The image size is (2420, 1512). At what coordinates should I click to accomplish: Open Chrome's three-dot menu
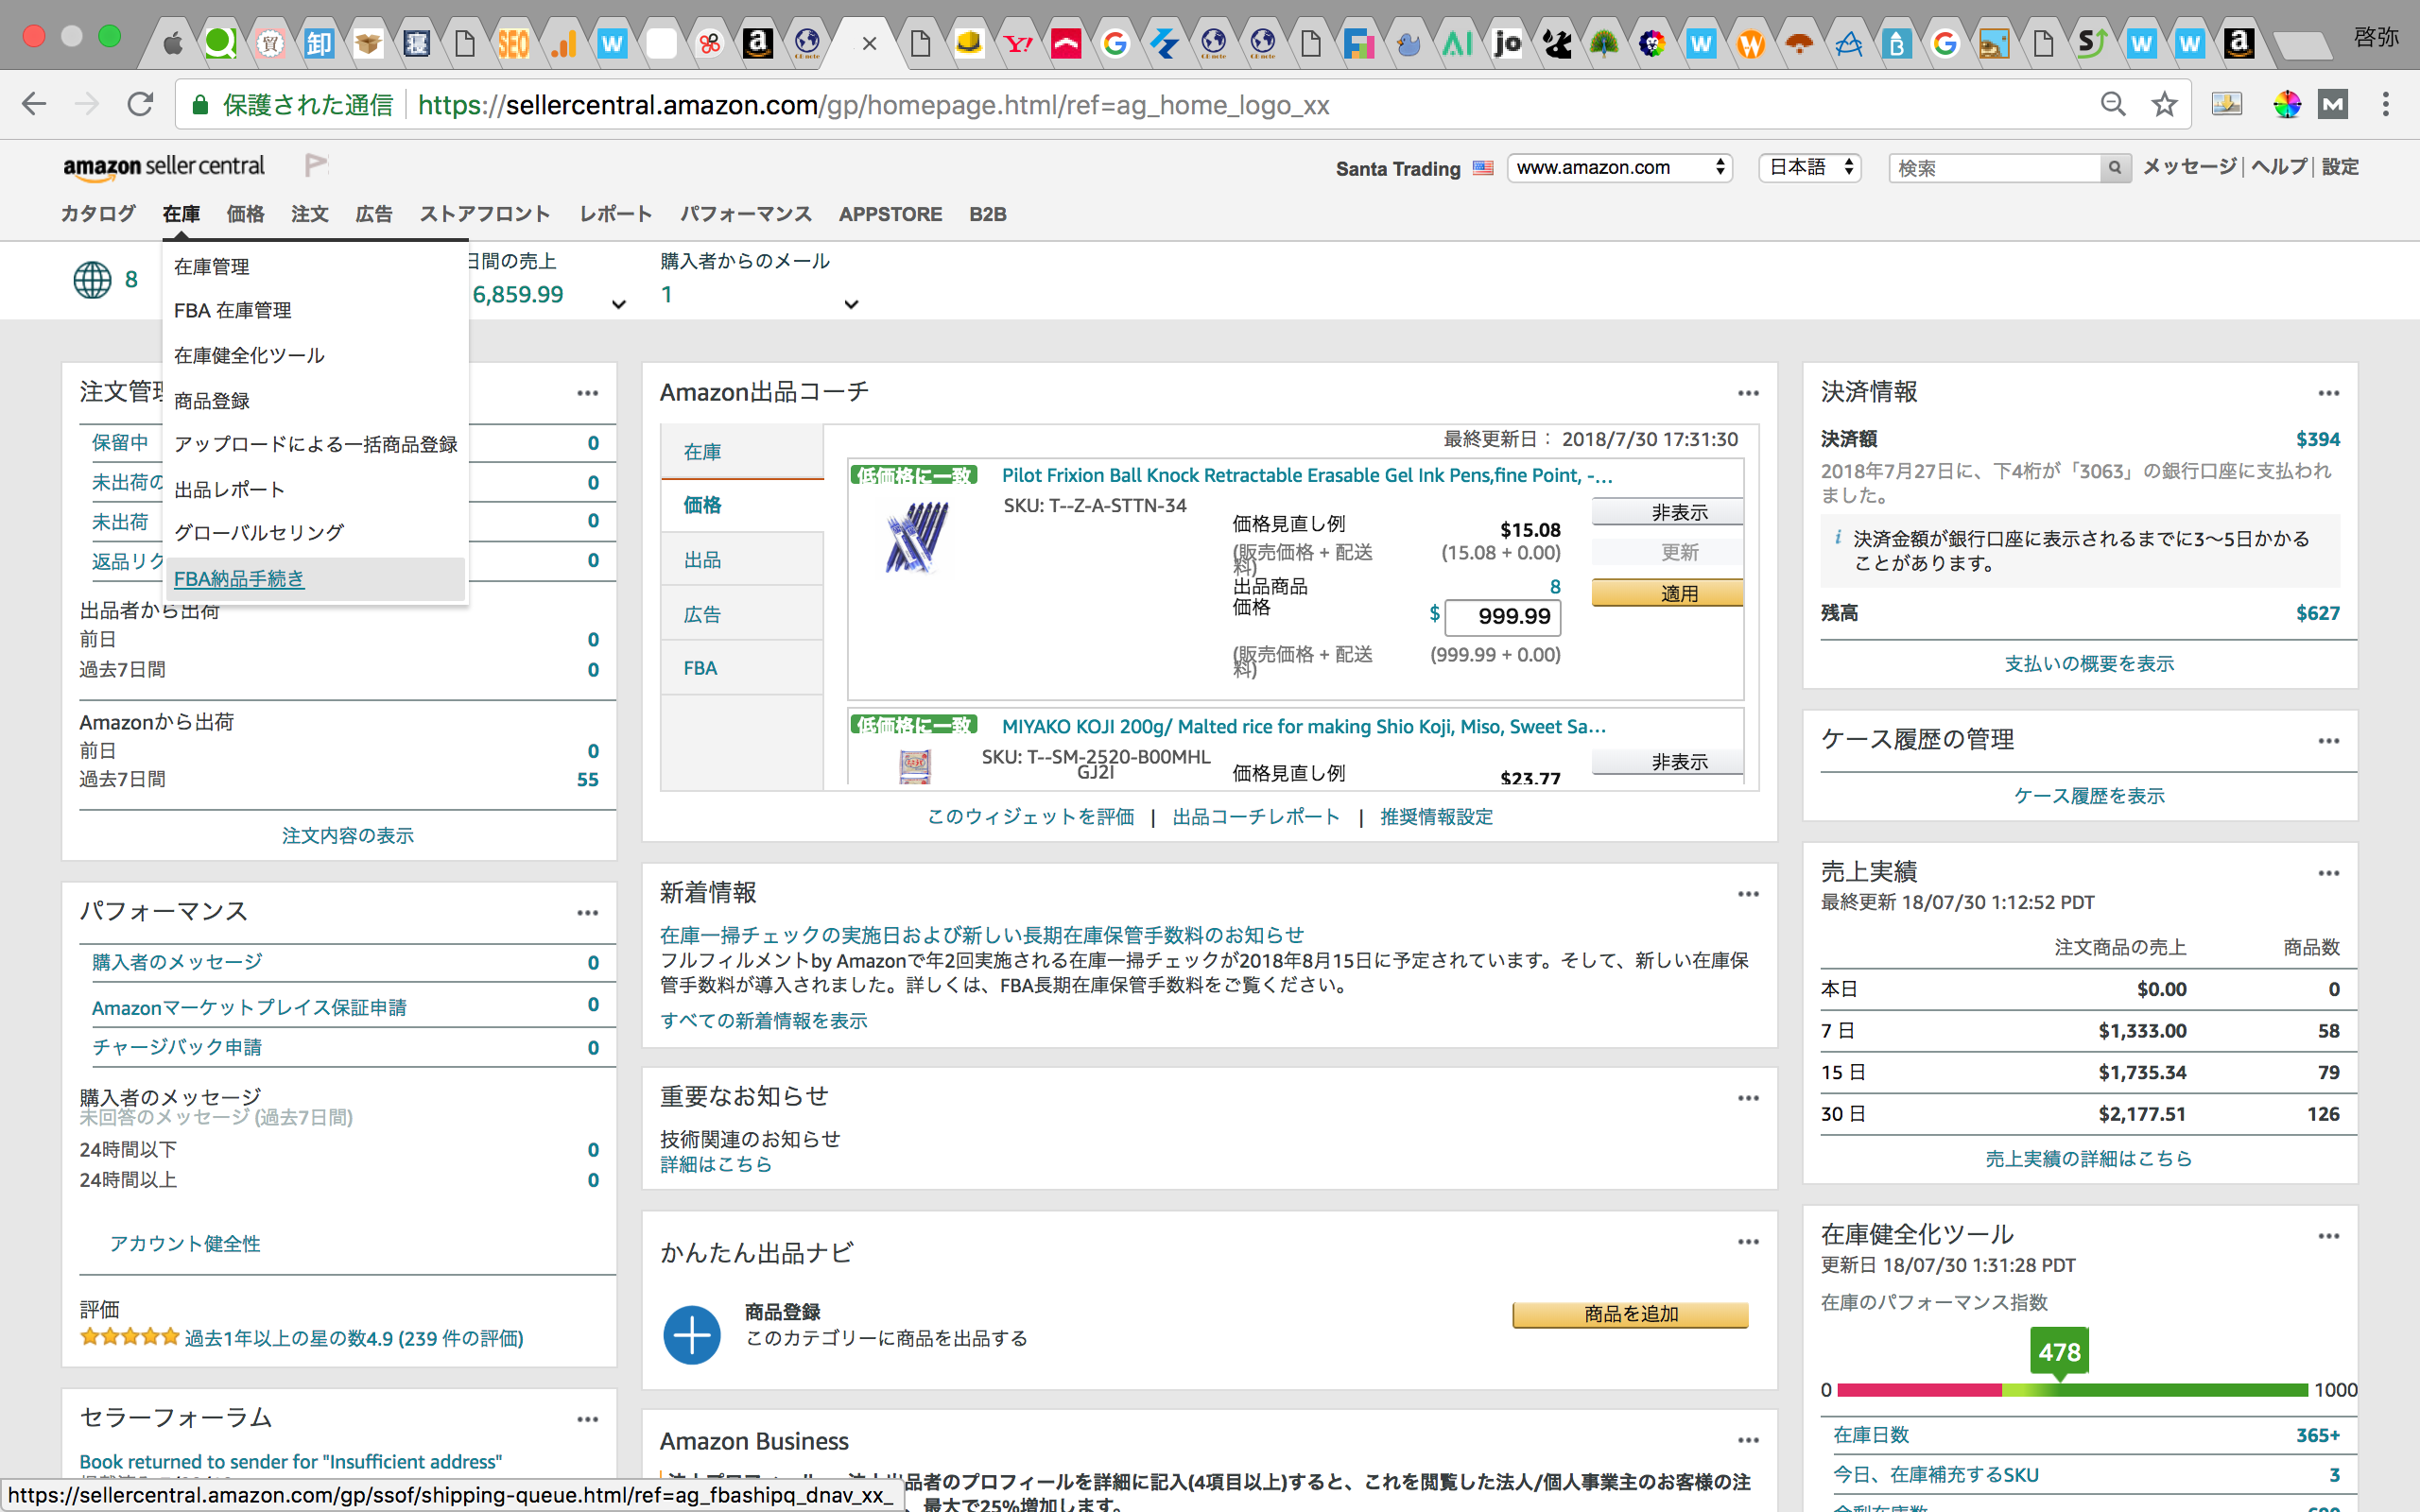2386,104
